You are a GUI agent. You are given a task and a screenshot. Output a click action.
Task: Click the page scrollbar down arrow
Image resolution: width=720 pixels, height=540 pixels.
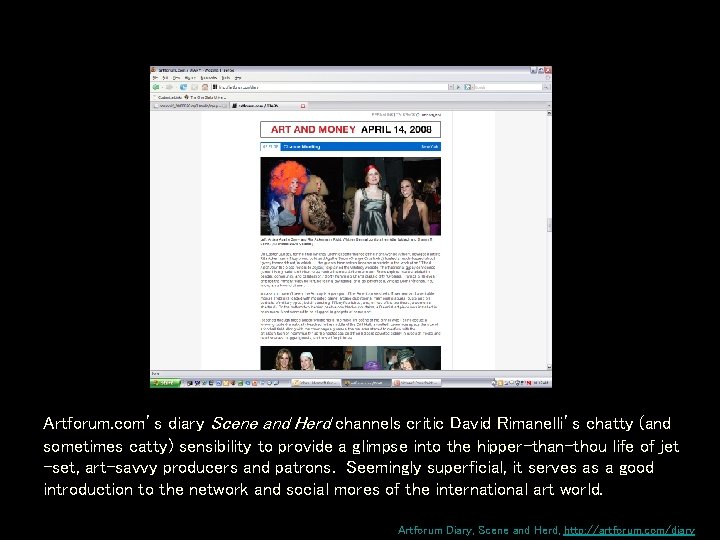tap(549, 367)
